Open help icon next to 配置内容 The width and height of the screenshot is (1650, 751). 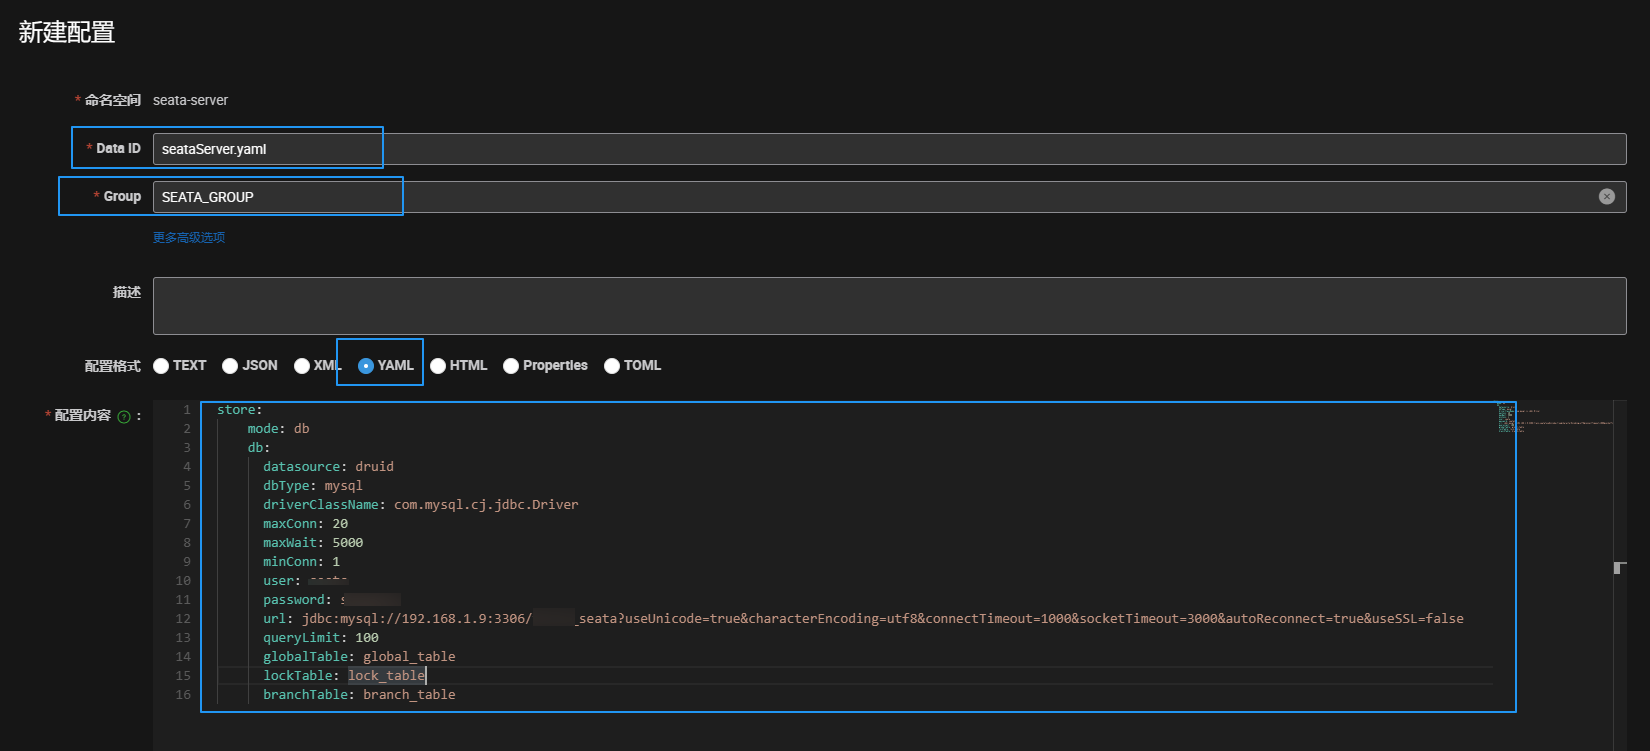(124, 417)
